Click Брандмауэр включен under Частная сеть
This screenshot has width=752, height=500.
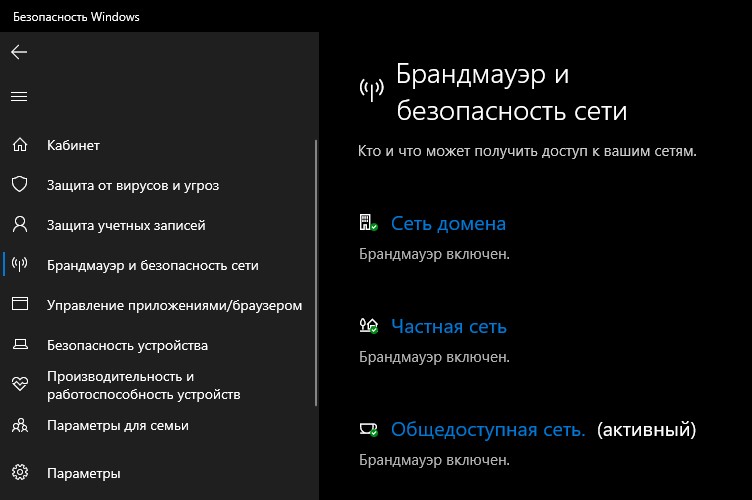435,357
